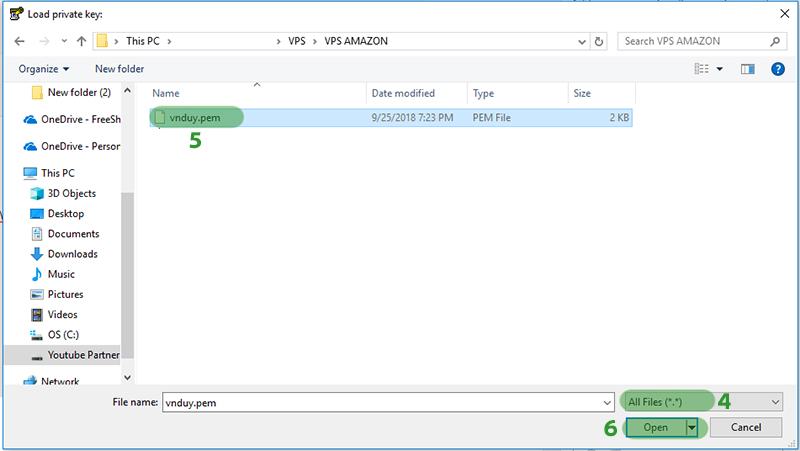Click the Back navigation arrow

click(19, 42)
